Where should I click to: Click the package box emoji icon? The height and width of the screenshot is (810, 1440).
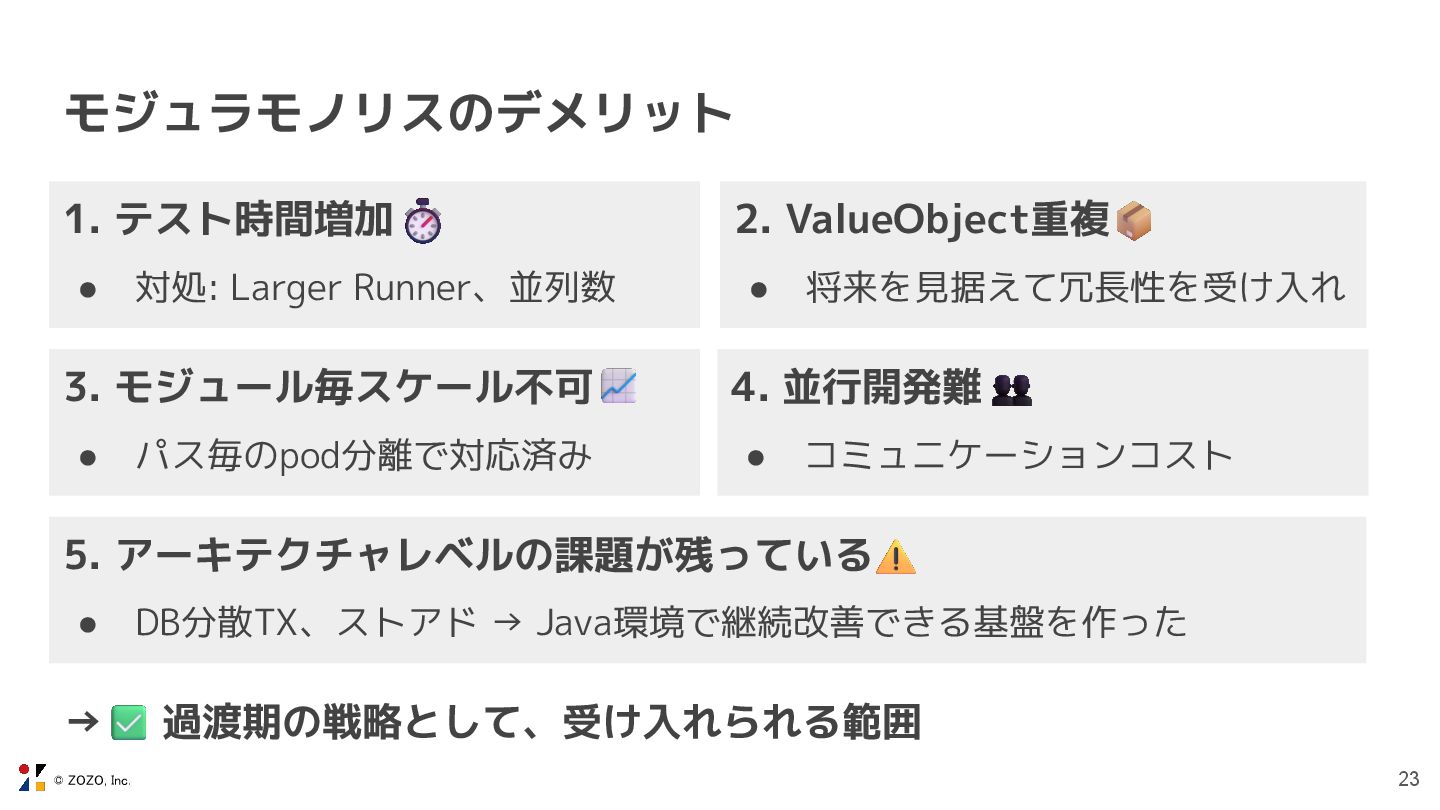click(1133, 220)
